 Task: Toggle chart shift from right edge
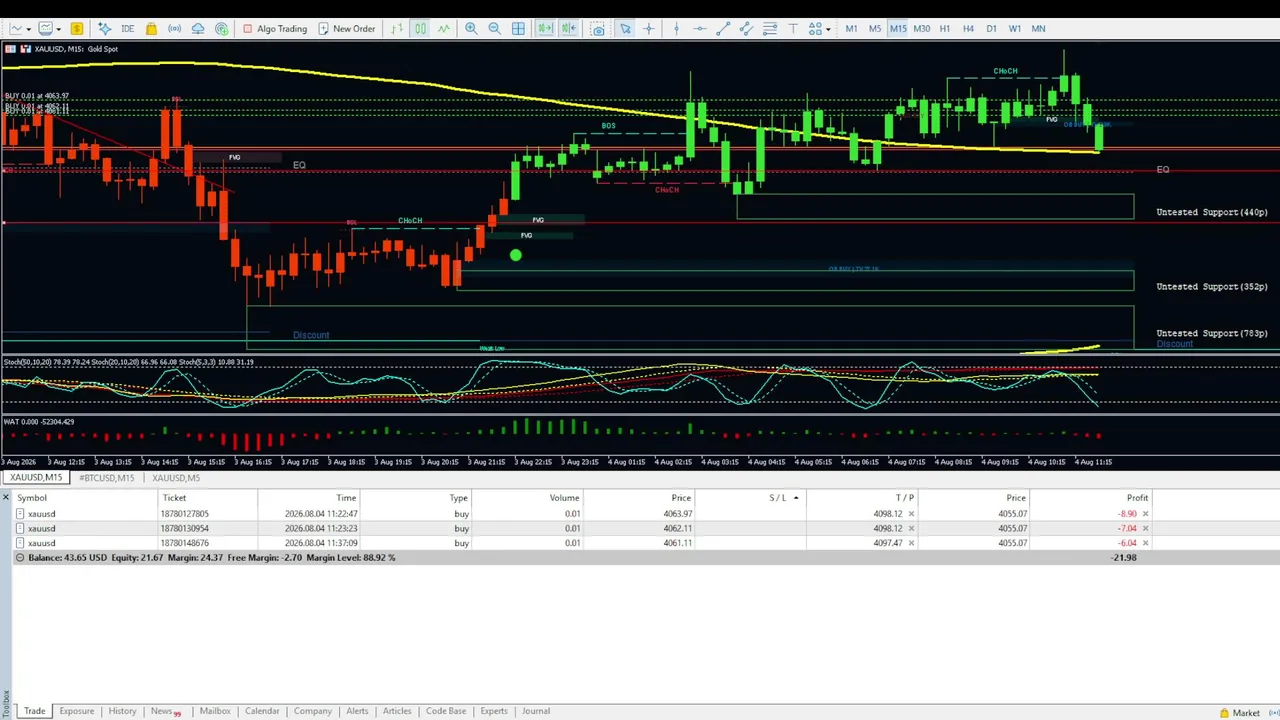pos(568,28)
